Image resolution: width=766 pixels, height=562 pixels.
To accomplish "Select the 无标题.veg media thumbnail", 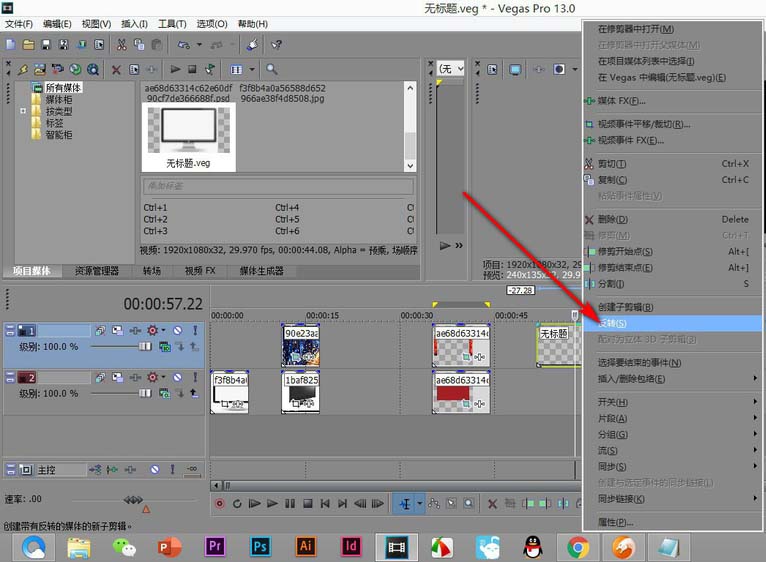I will pos(189,137).
